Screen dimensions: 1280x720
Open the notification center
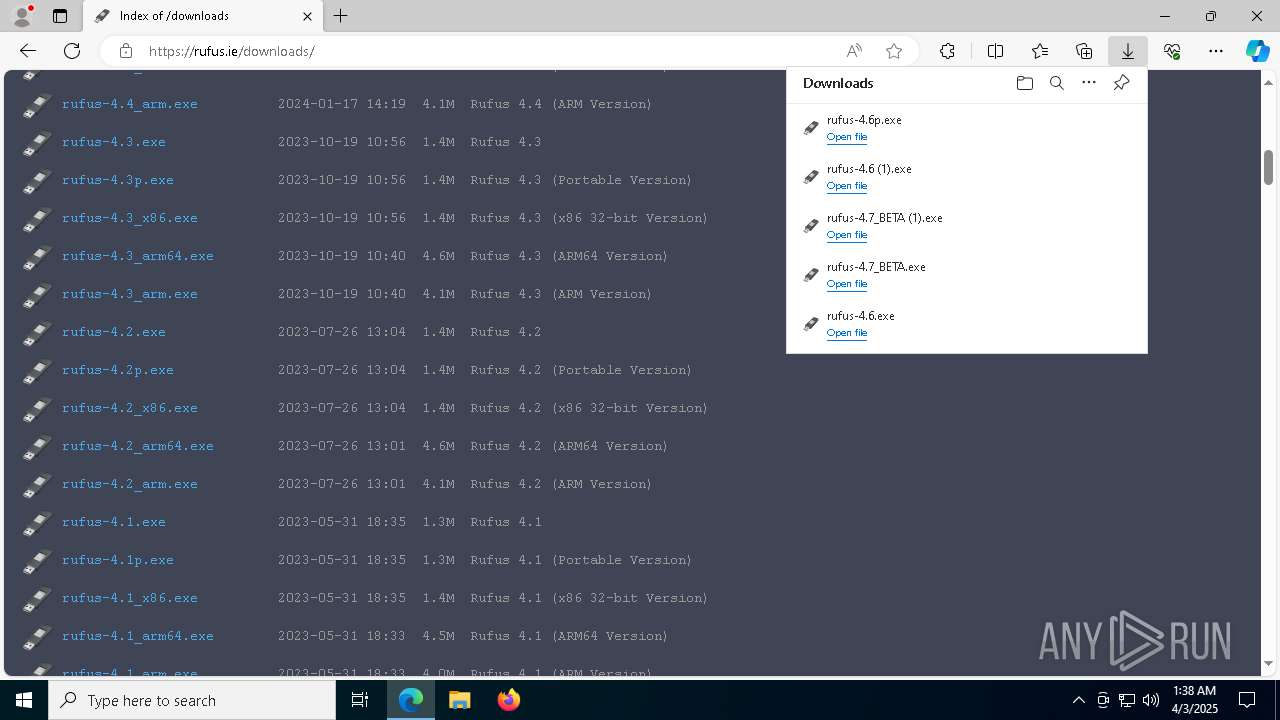tap(1247, 700)
